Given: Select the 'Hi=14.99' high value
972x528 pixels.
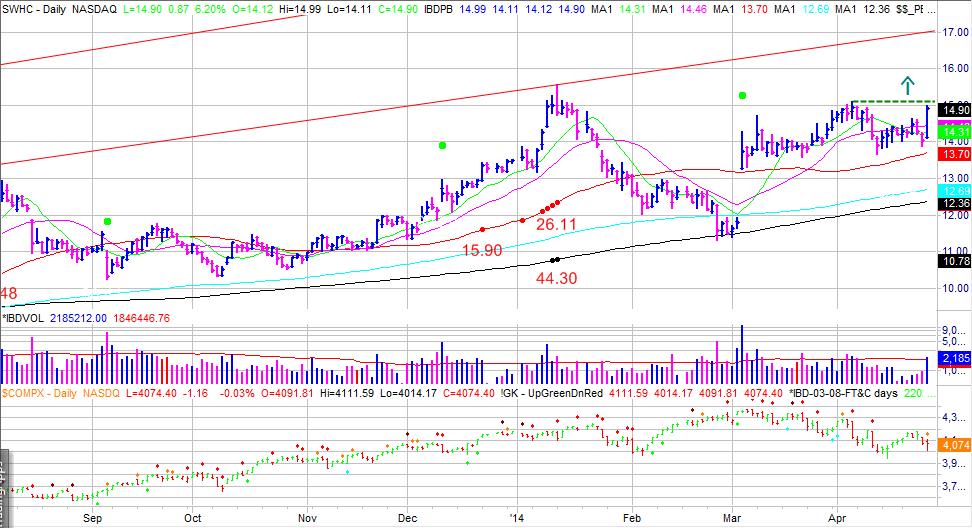Looking at the screenshot, I should [301, 9].
